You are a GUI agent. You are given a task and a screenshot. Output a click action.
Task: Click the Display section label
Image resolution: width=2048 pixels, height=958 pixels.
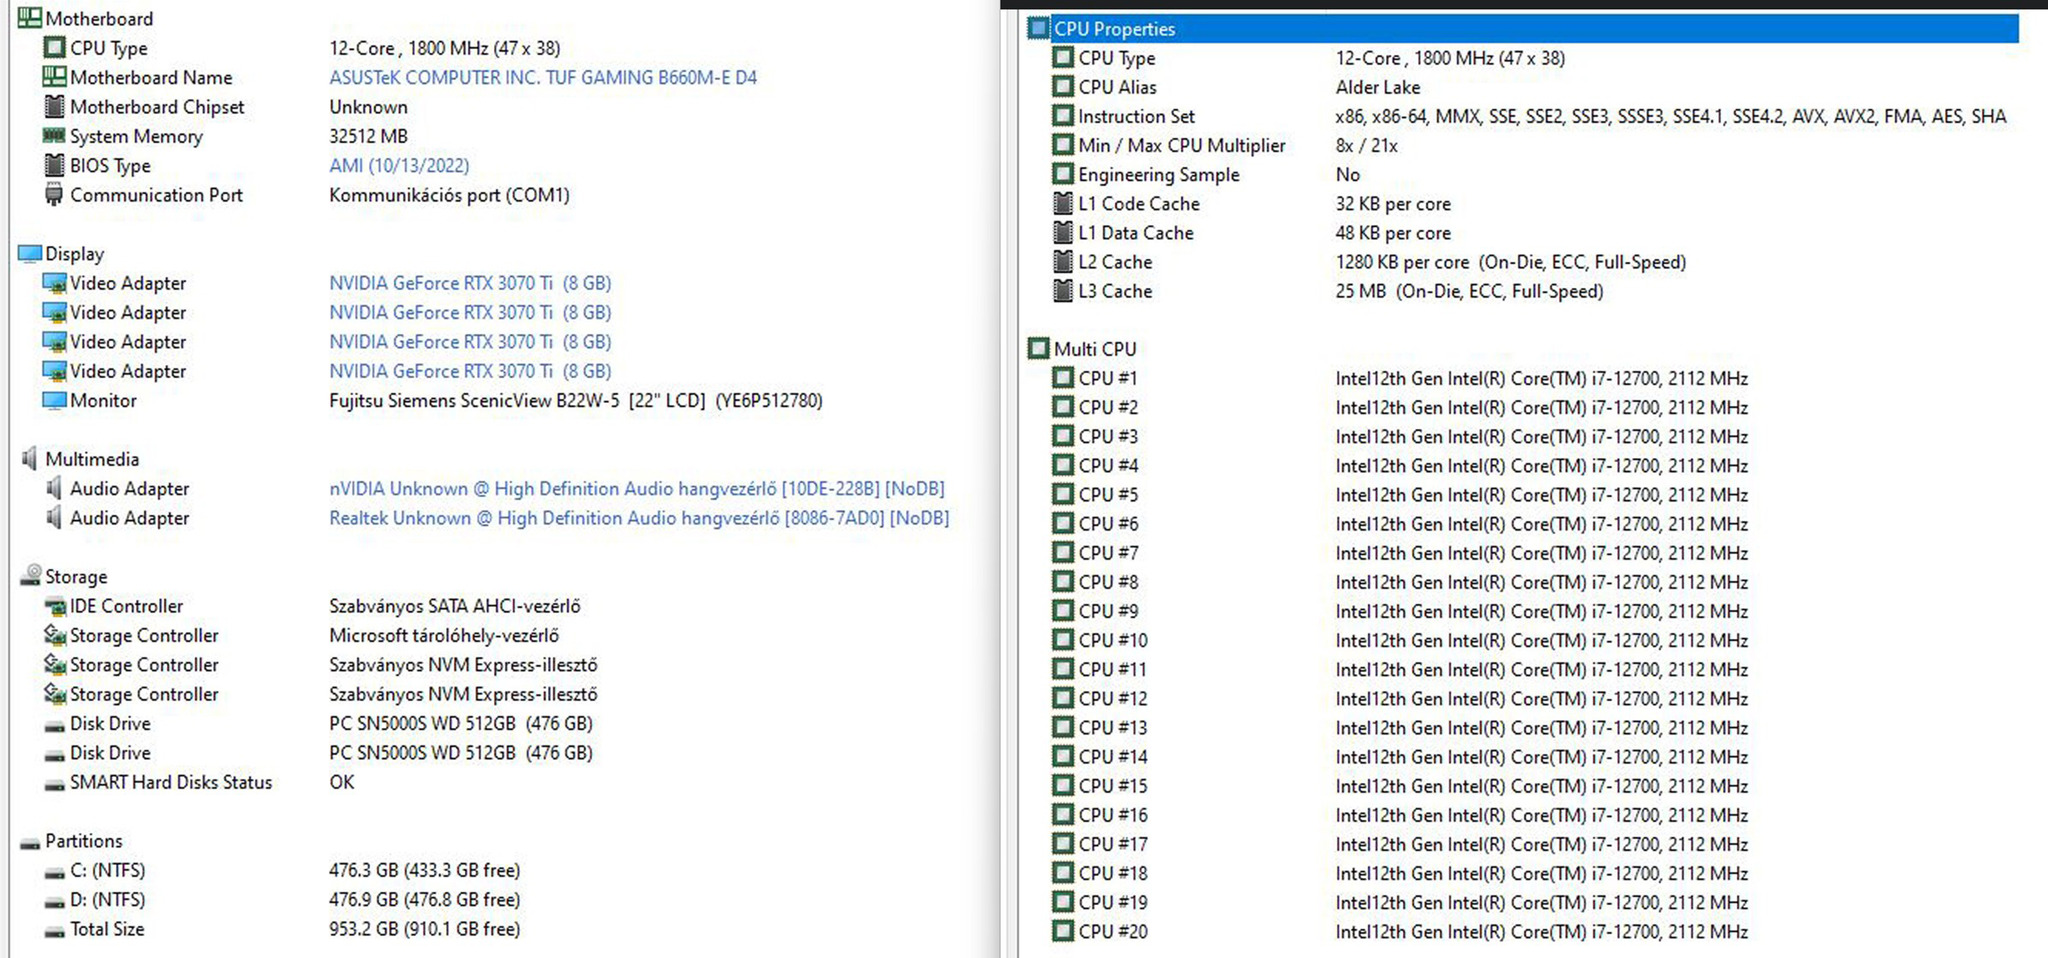click(x=74, y=254)
